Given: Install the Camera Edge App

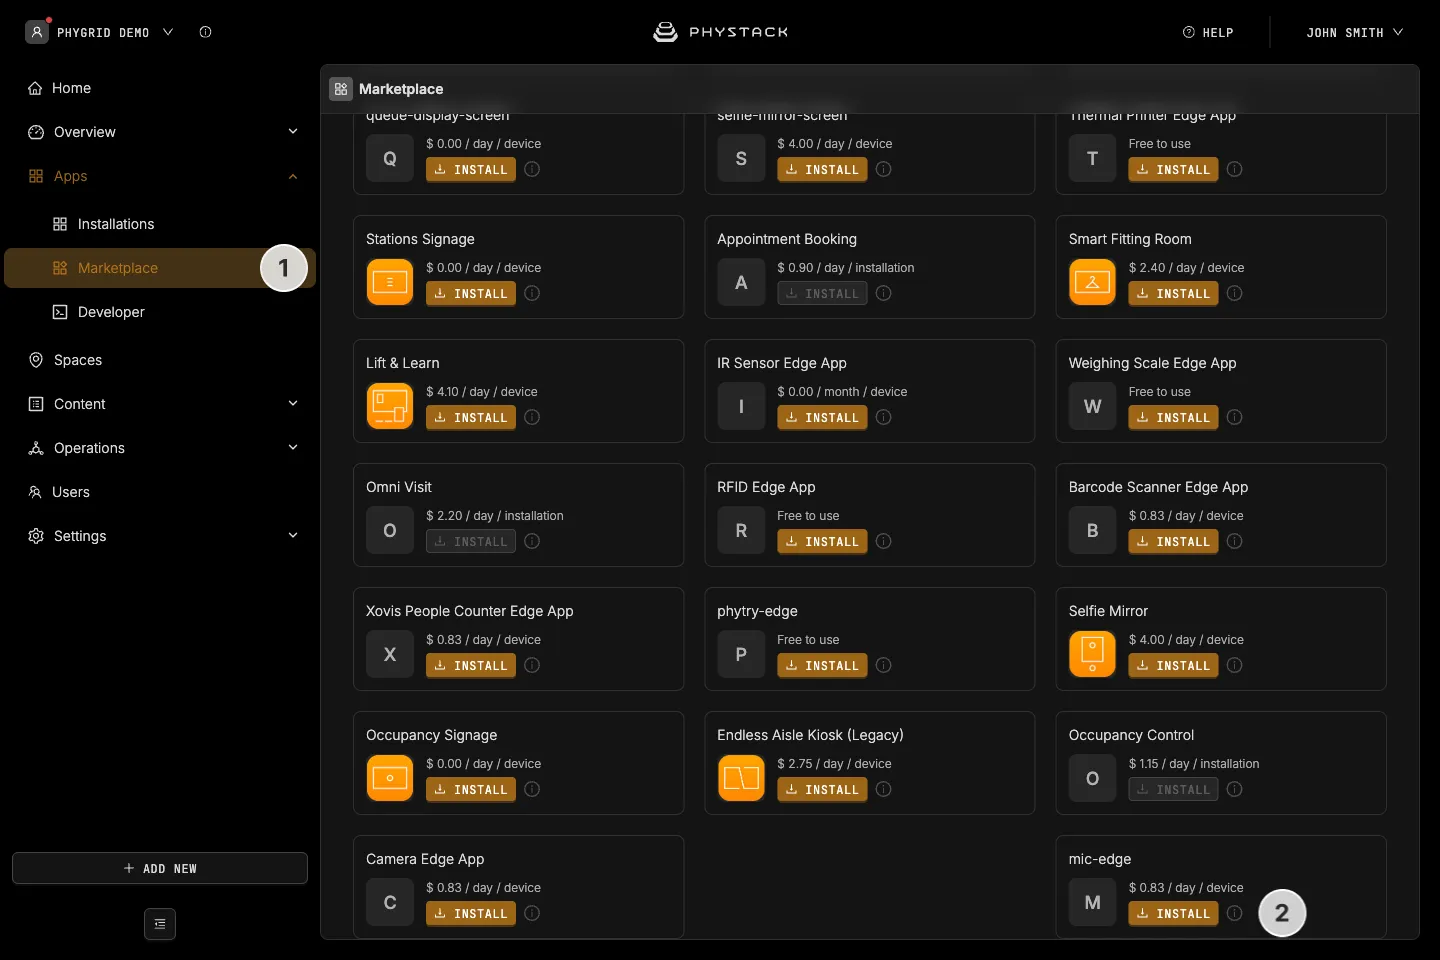Looking at the screenshot, I should pos(471,913).
